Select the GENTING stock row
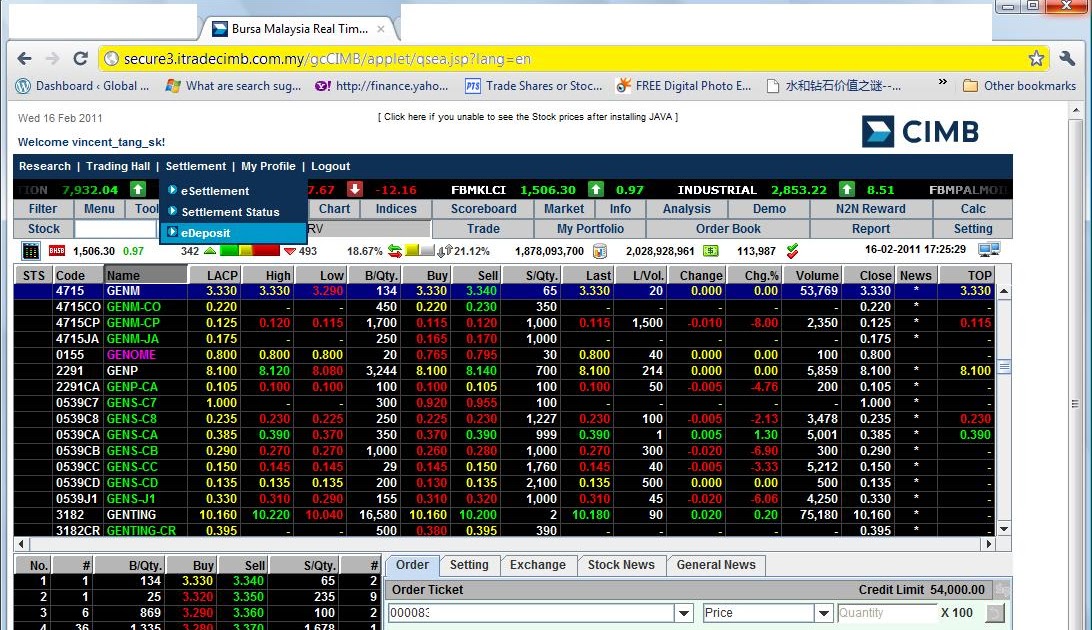Image resolution: width=1092 pixels, height=630 pixels. point(505,515)
